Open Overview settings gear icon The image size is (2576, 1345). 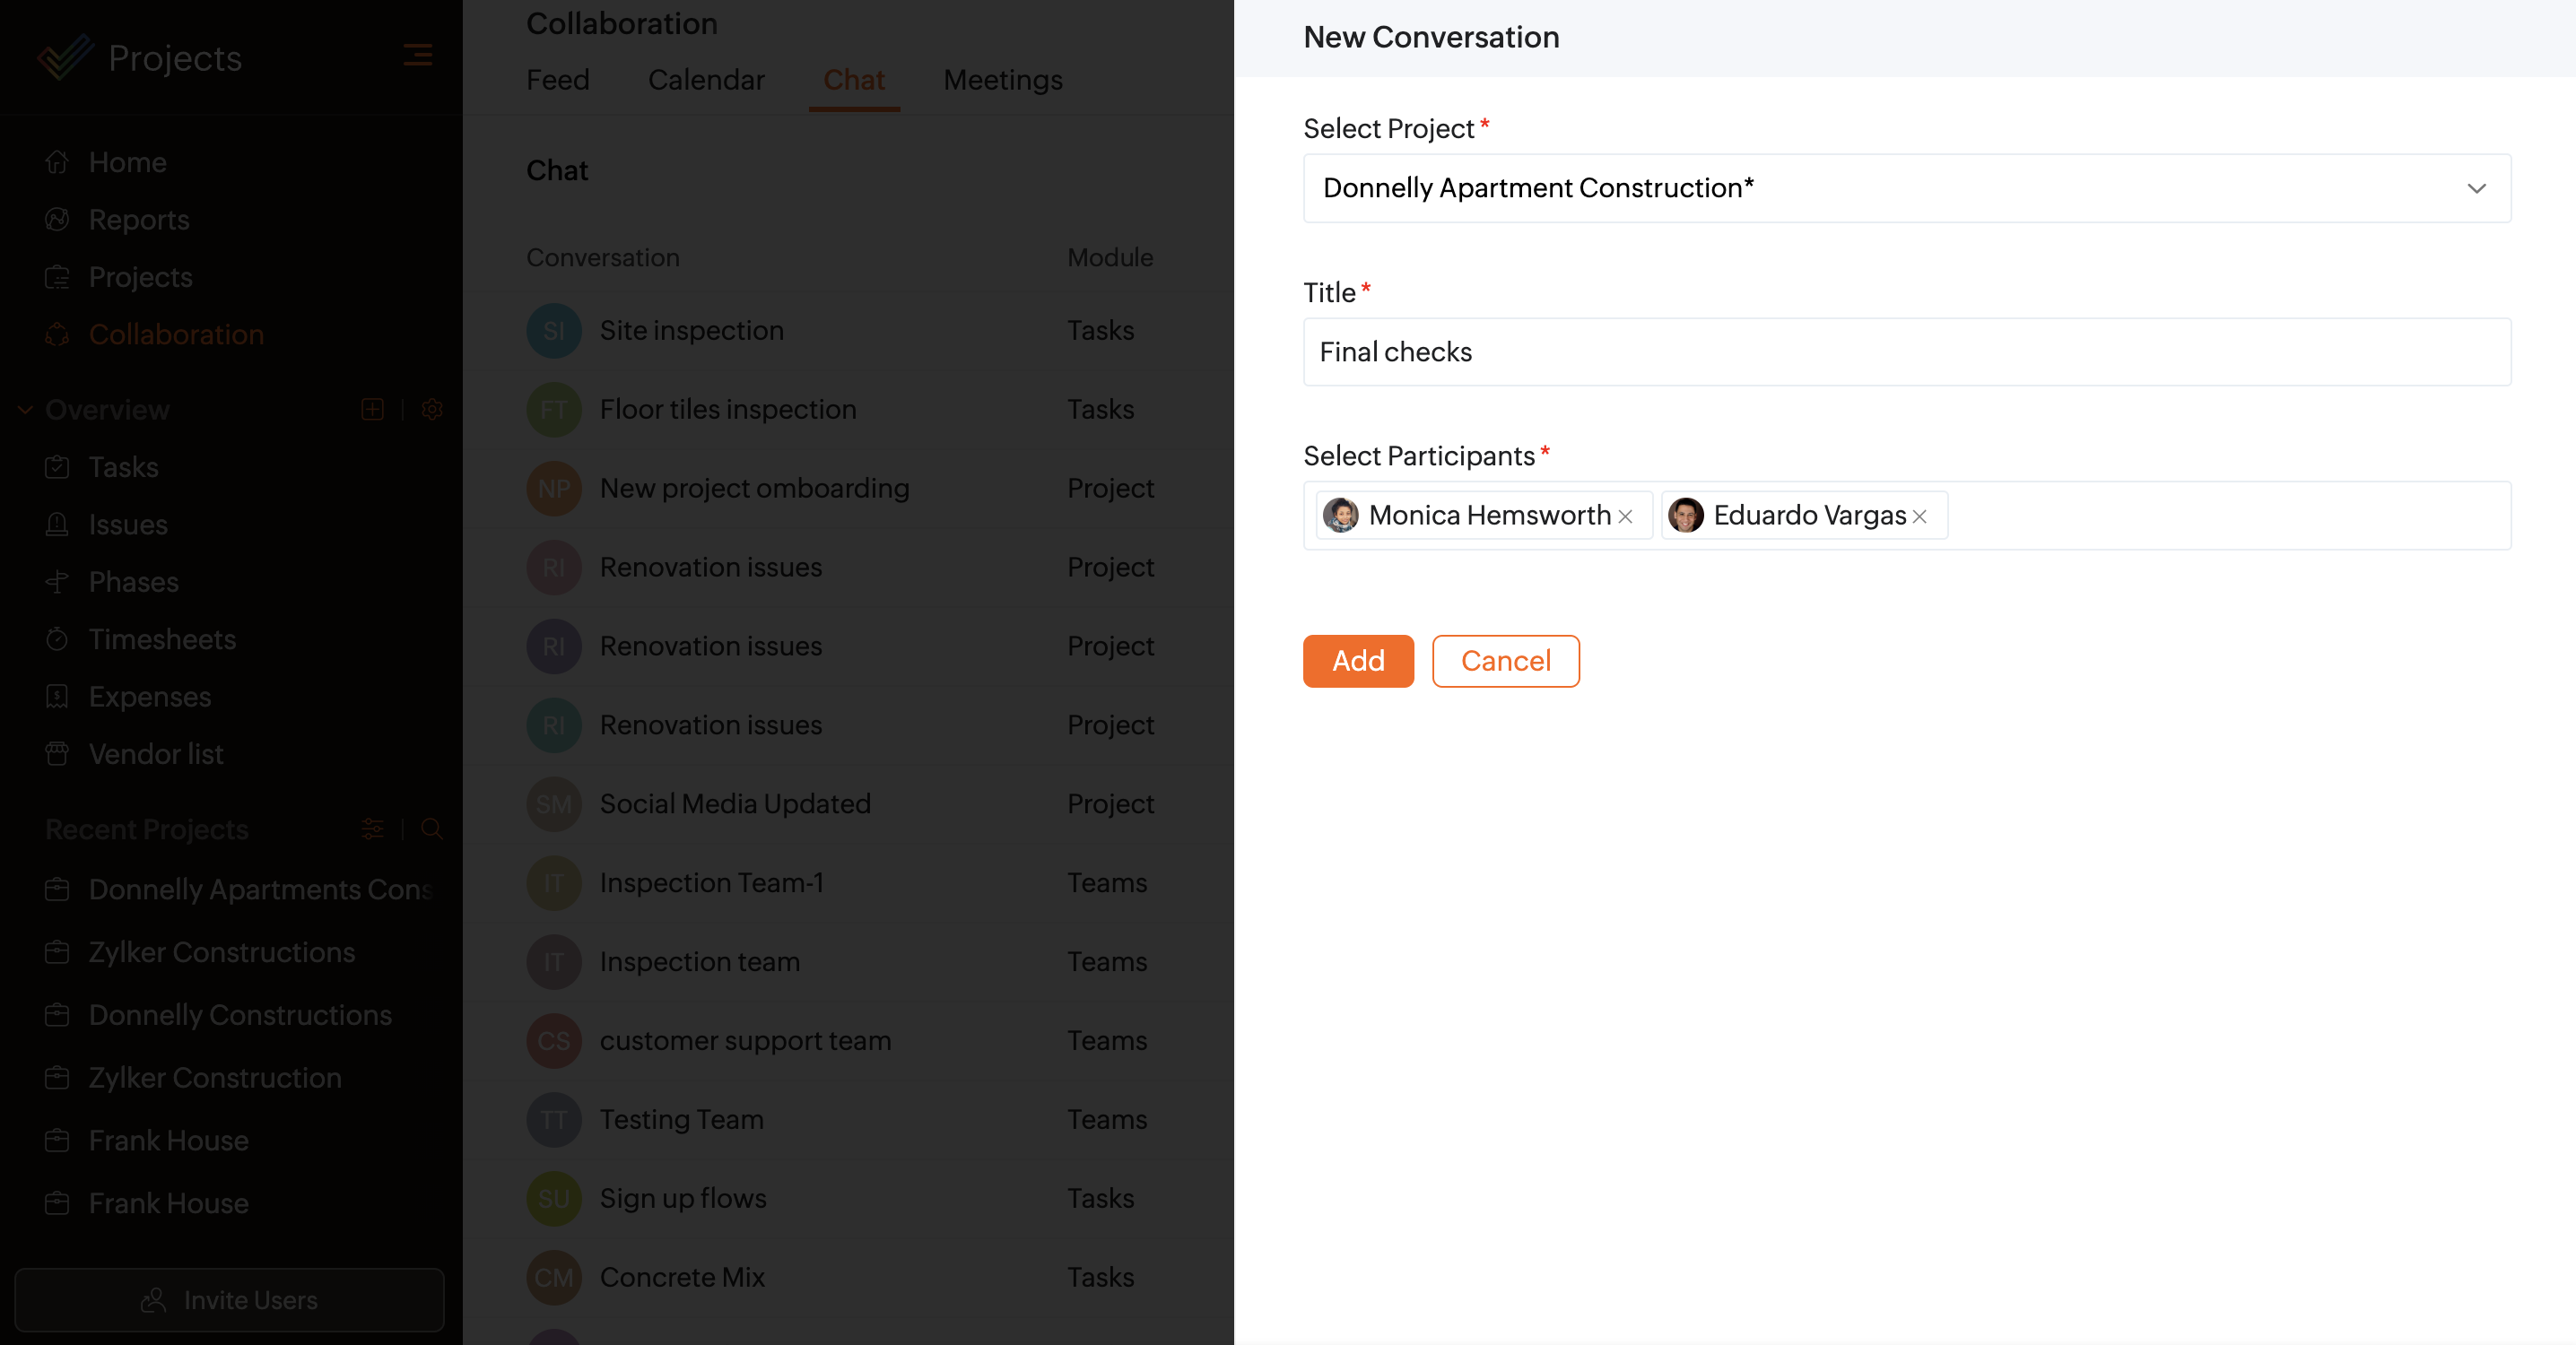tap(432, 410)
